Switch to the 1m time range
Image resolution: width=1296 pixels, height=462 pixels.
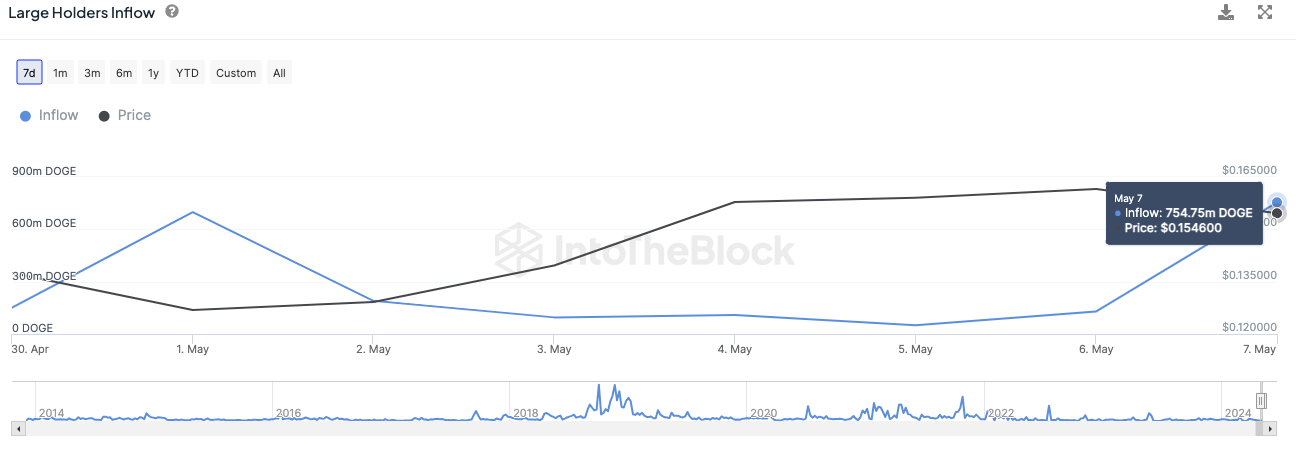tap(60, 73)
